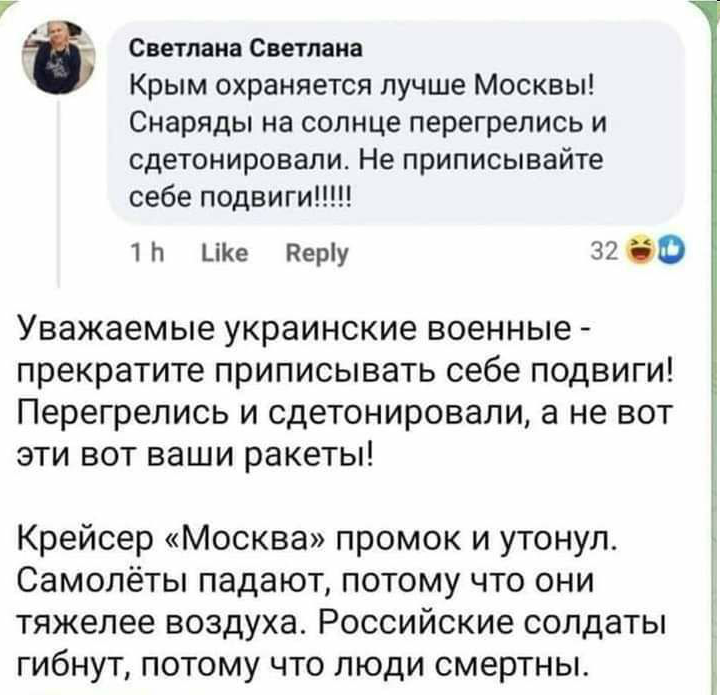Click the blue thumbs-up reaction icon
Image resolution: width=720 pixels, height=695 pixels.
coord(671,251)
